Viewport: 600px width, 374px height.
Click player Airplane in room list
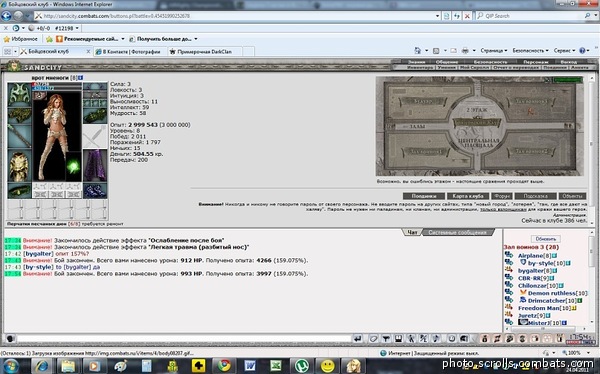530,256
